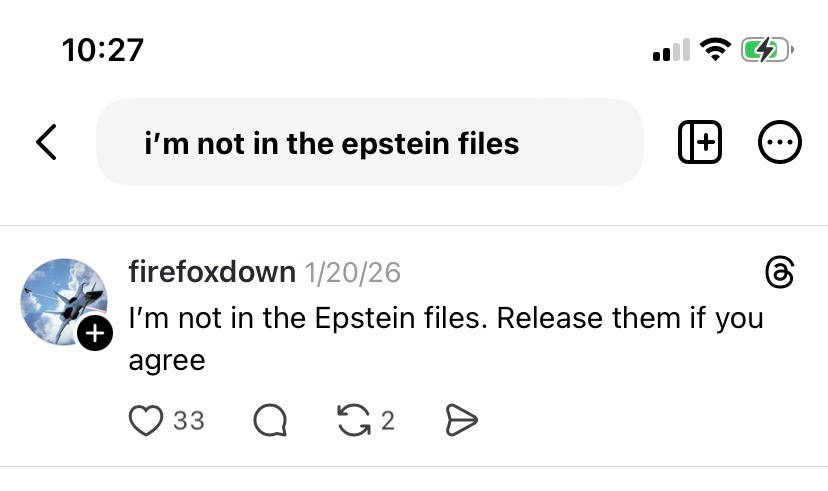View the 33 likes count
This screenshot has width=828, height=491.
189,421
